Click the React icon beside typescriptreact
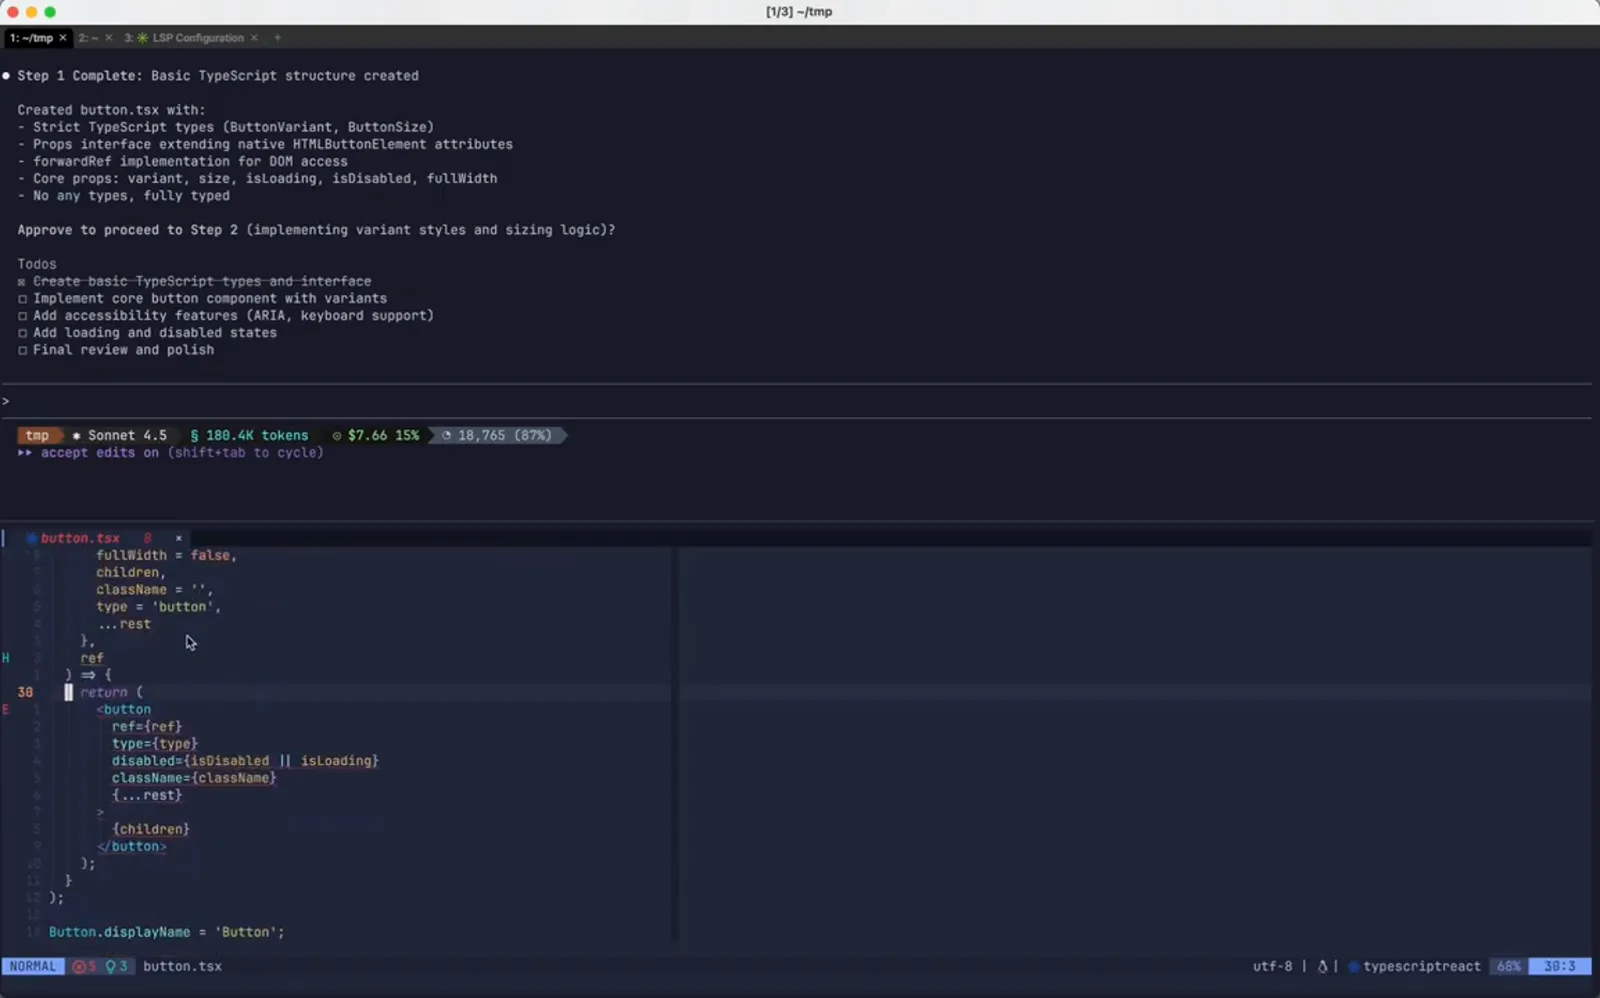The width and height of the screenshot is (1600, 998). click(x=1354, y=966)
